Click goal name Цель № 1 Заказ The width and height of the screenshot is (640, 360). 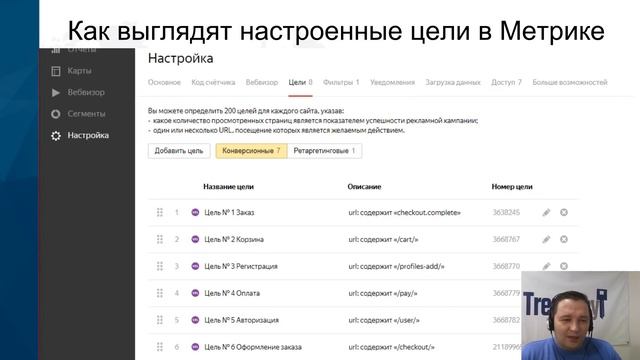tap(229, 212)
